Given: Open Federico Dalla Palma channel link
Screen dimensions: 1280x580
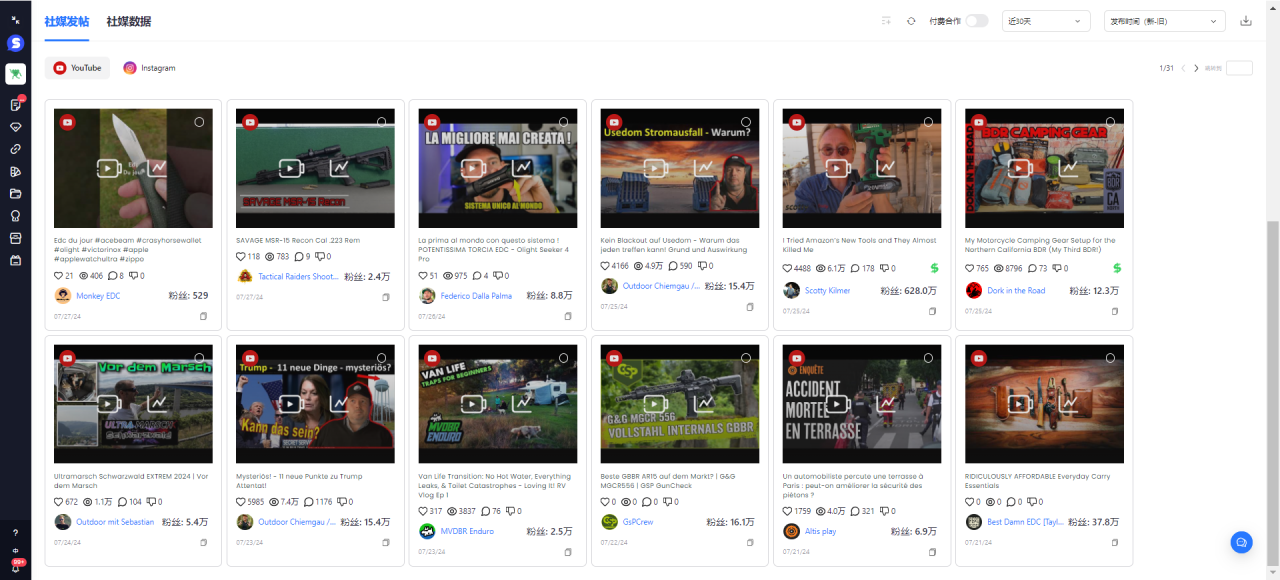Looking at the screenshot, I should [476, 296].
